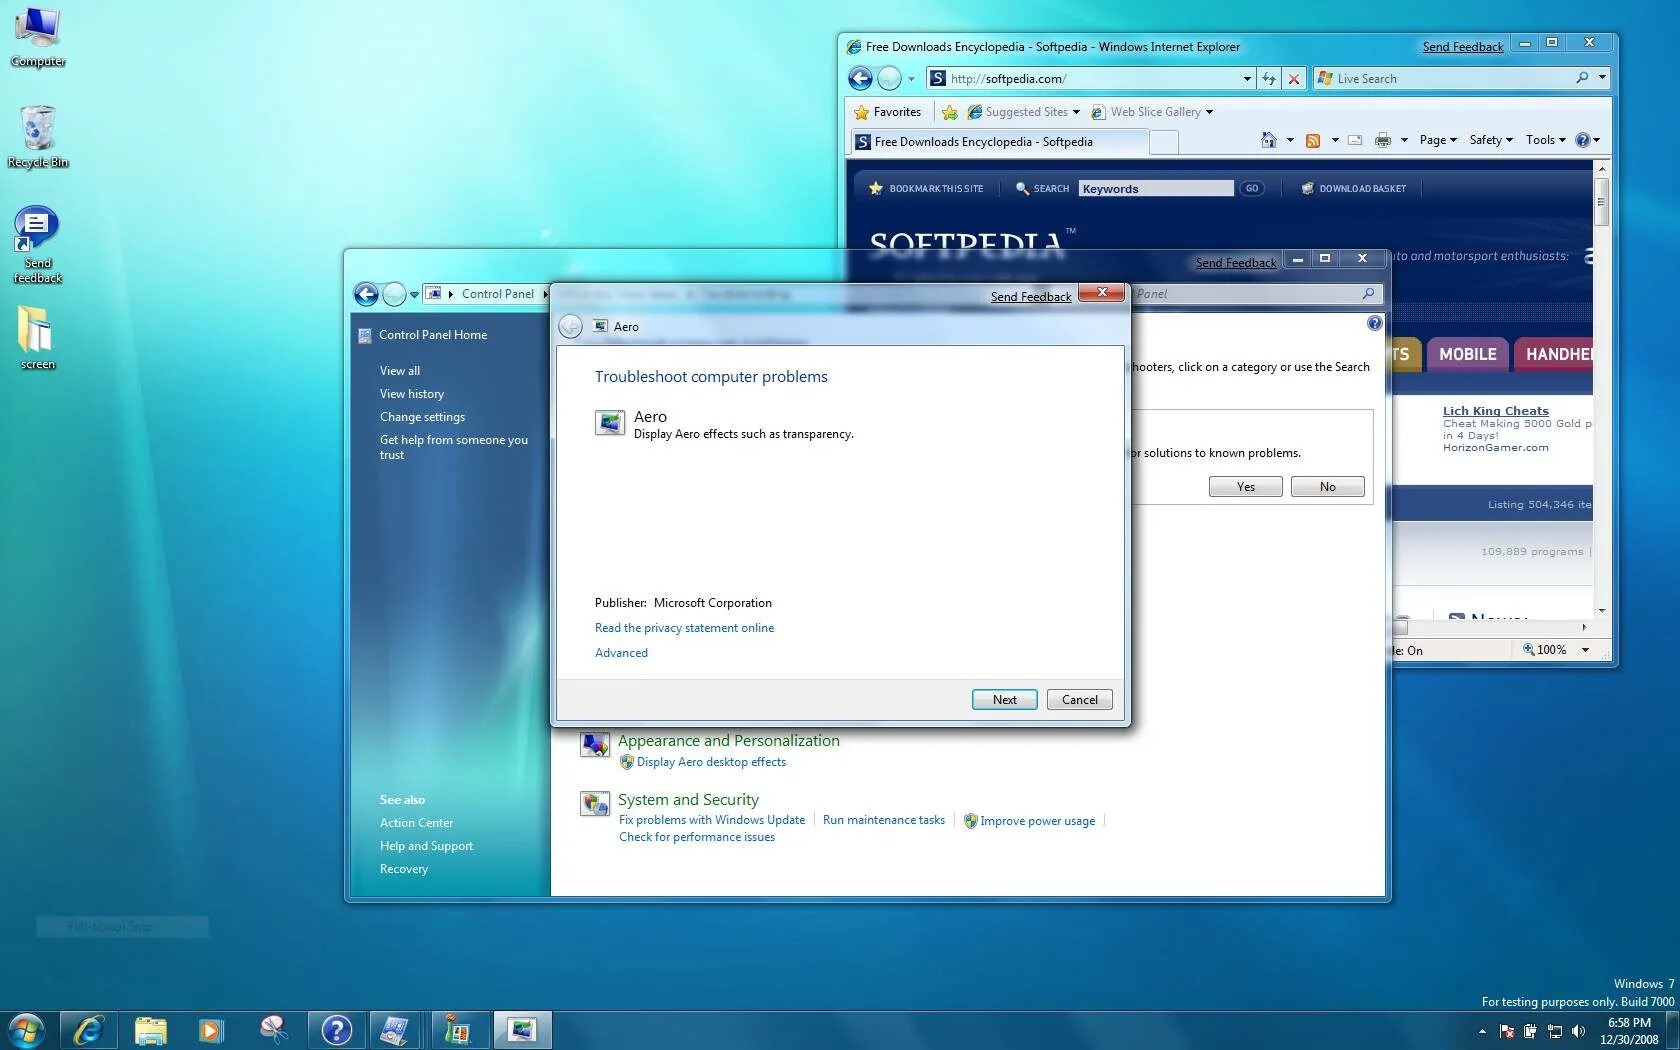Click the Back arrow in Internet Explorer
The image size is (1680, 1050).
[860, 78]
